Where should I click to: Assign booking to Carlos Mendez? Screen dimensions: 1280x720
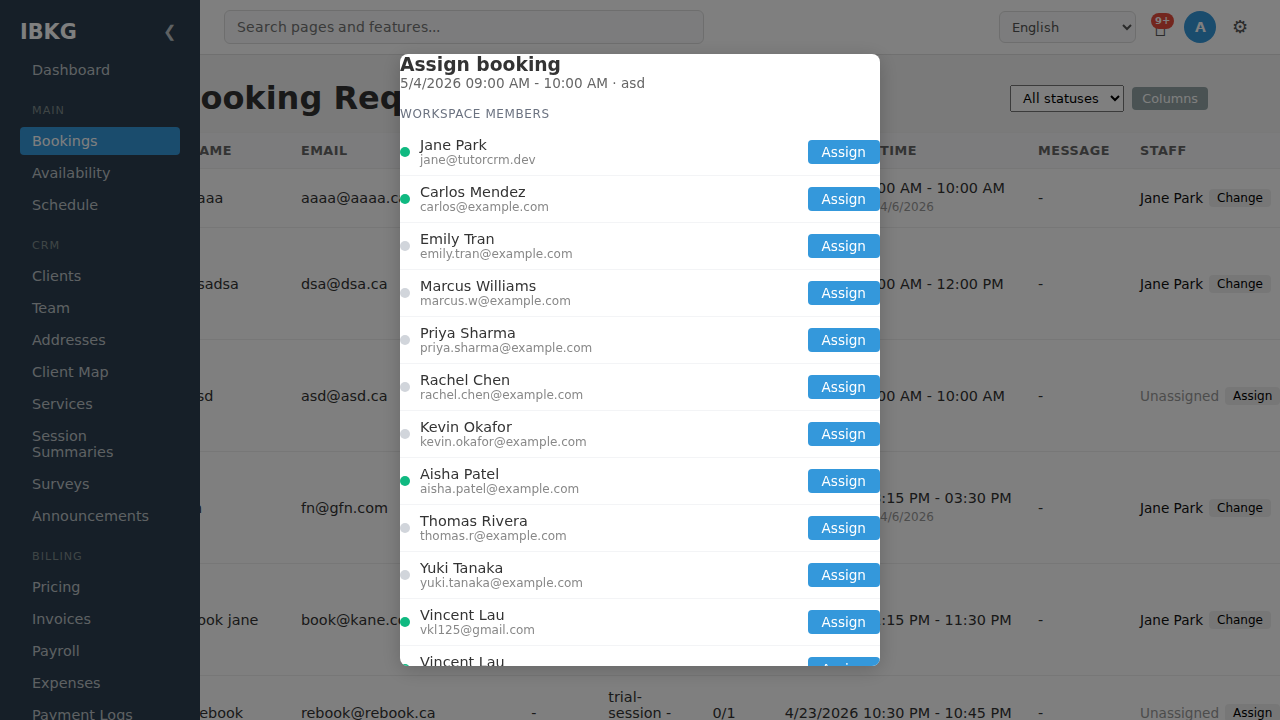[x=843, y=199]
